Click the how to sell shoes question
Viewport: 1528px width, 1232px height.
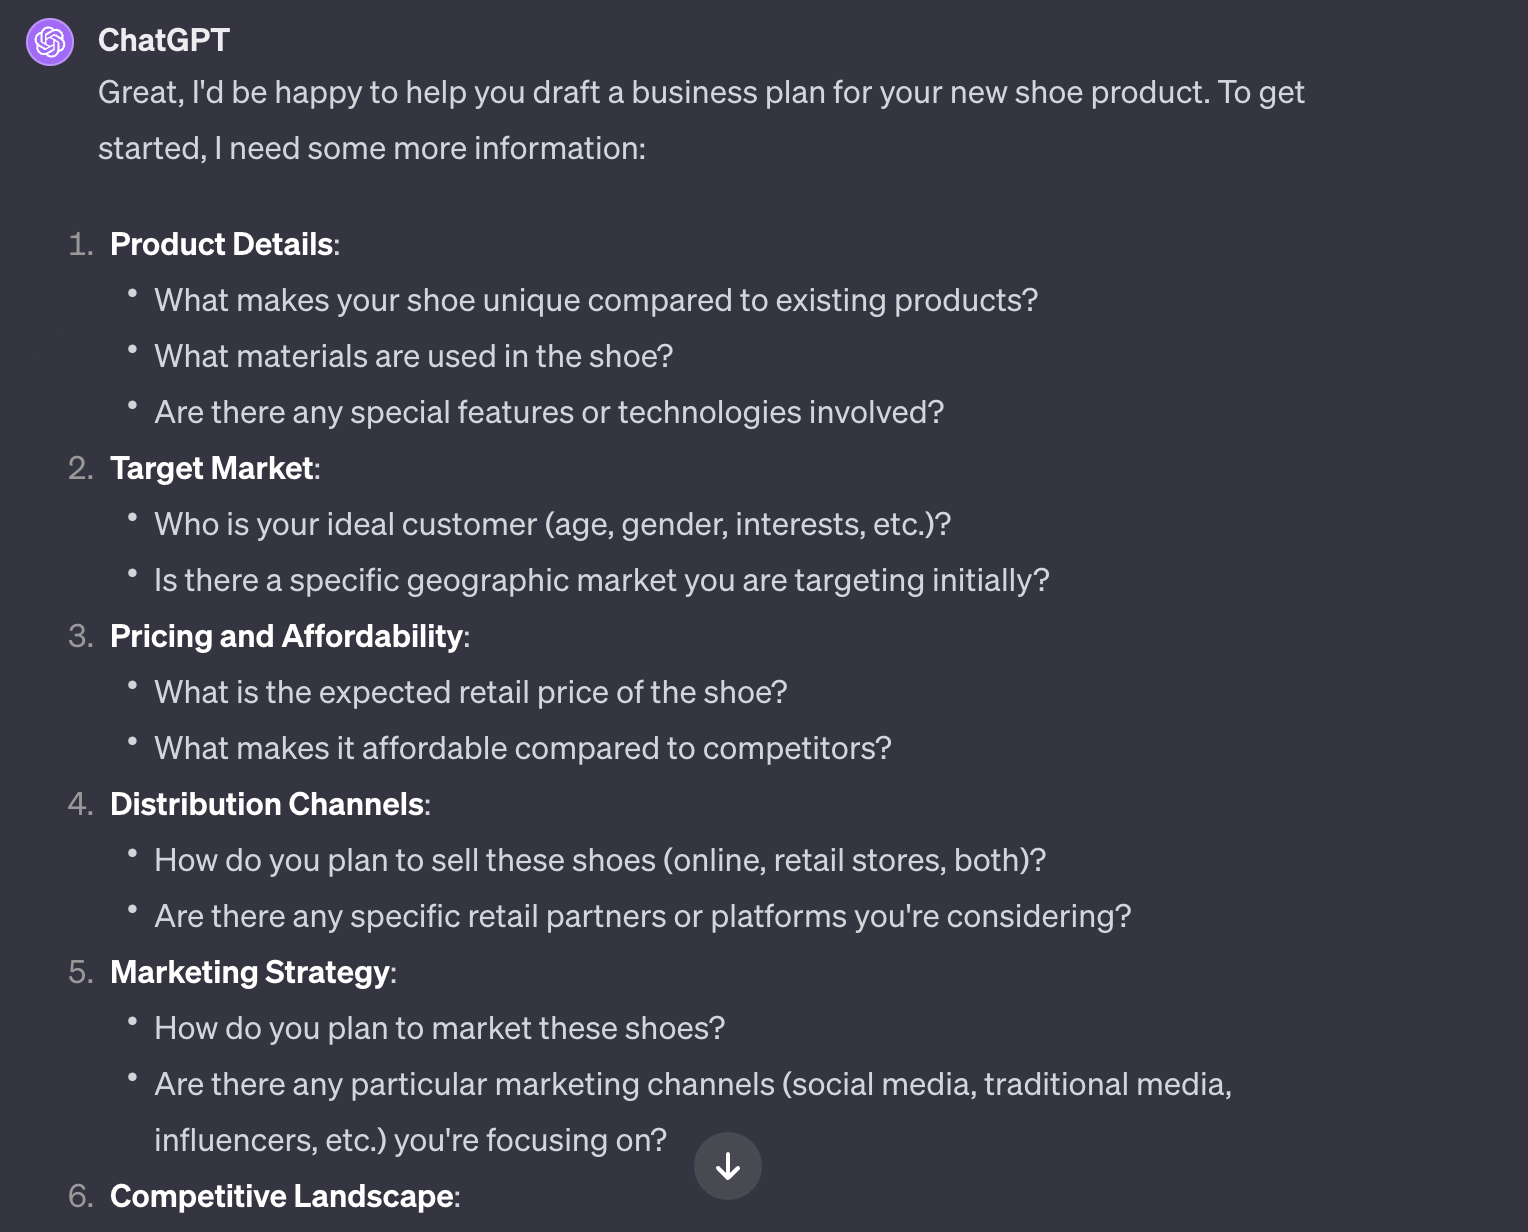pos(600,860)
